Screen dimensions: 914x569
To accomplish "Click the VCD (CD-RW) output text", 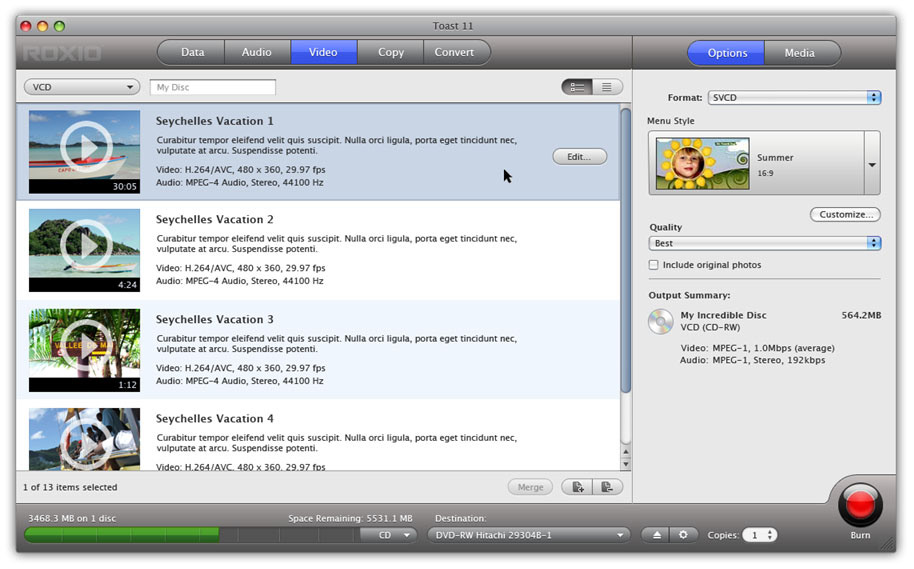I will (710, 327).
